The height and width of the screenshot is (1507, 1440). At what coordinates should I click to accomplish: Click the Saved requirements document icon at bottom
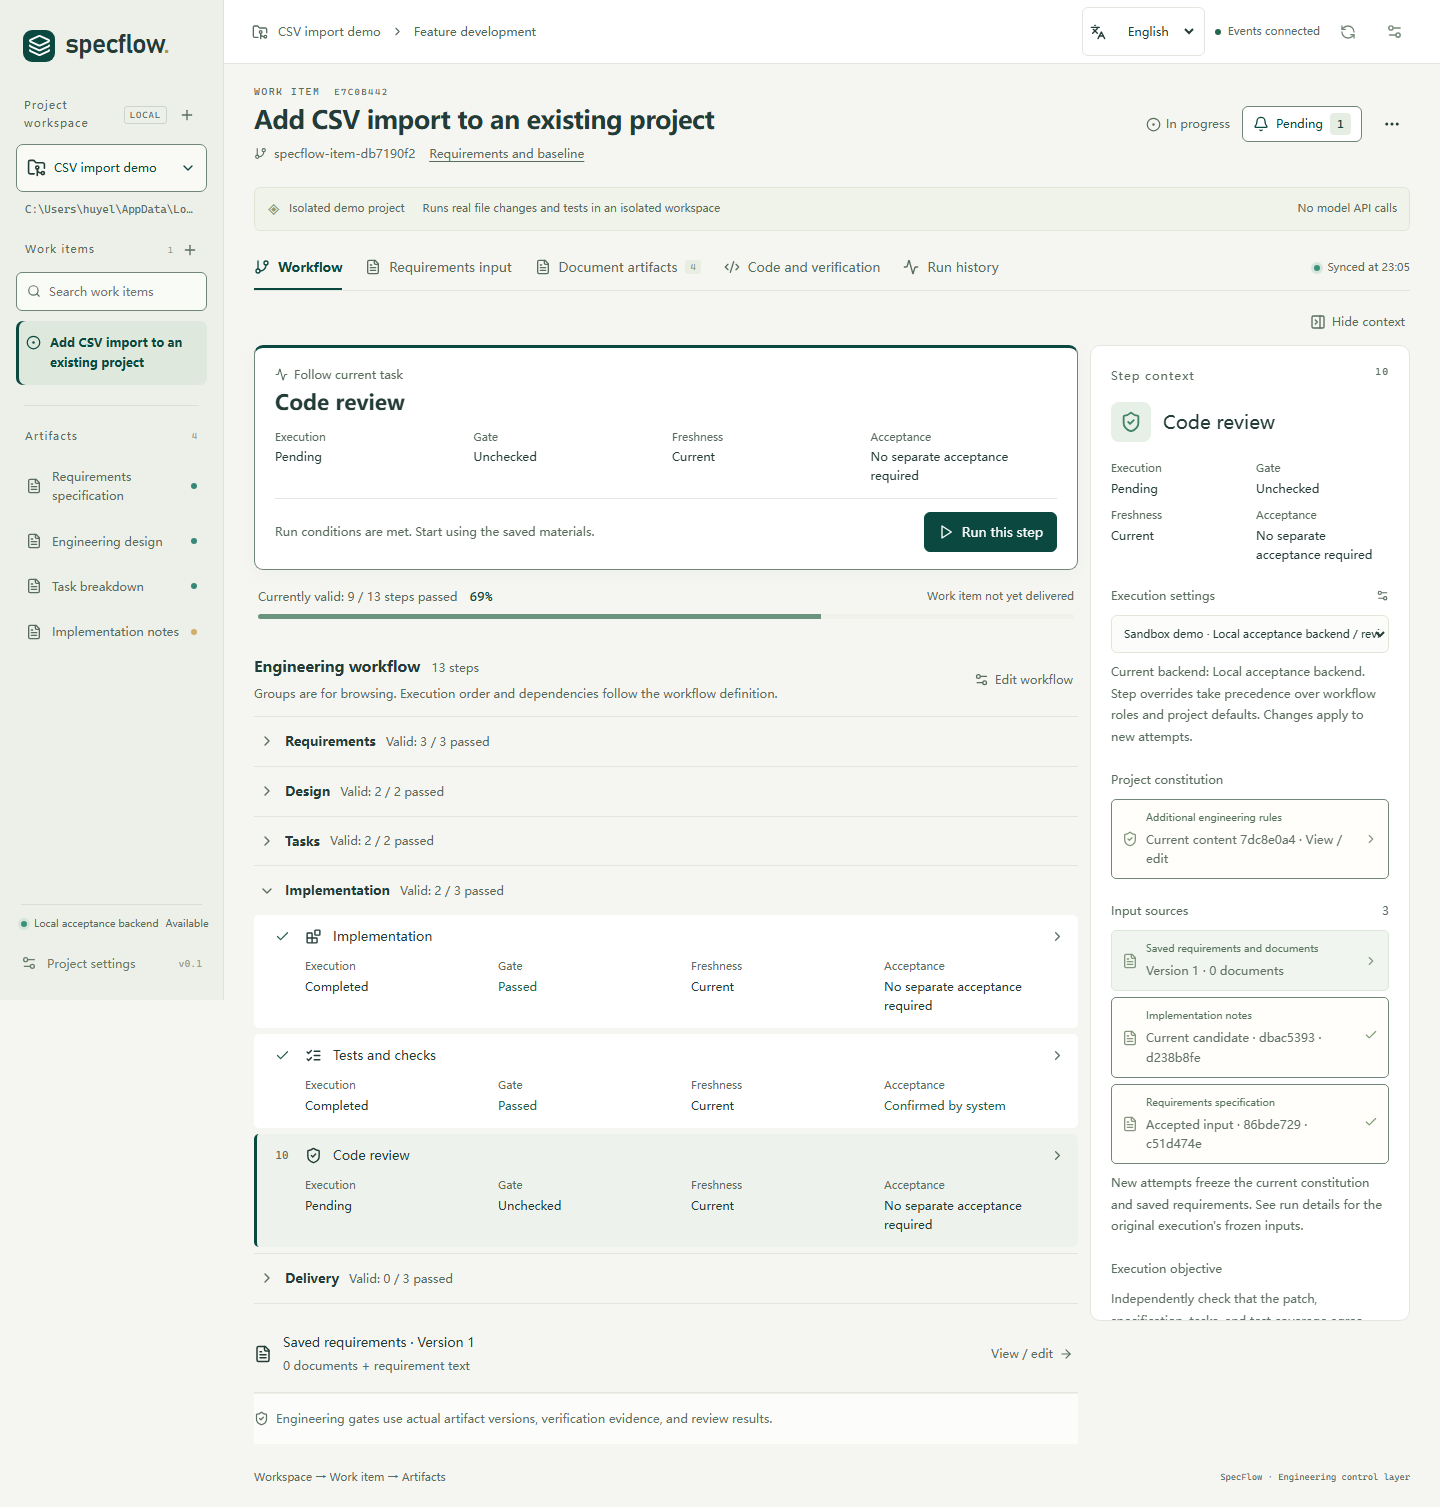pyautogui.click(x=263, y=1354)
